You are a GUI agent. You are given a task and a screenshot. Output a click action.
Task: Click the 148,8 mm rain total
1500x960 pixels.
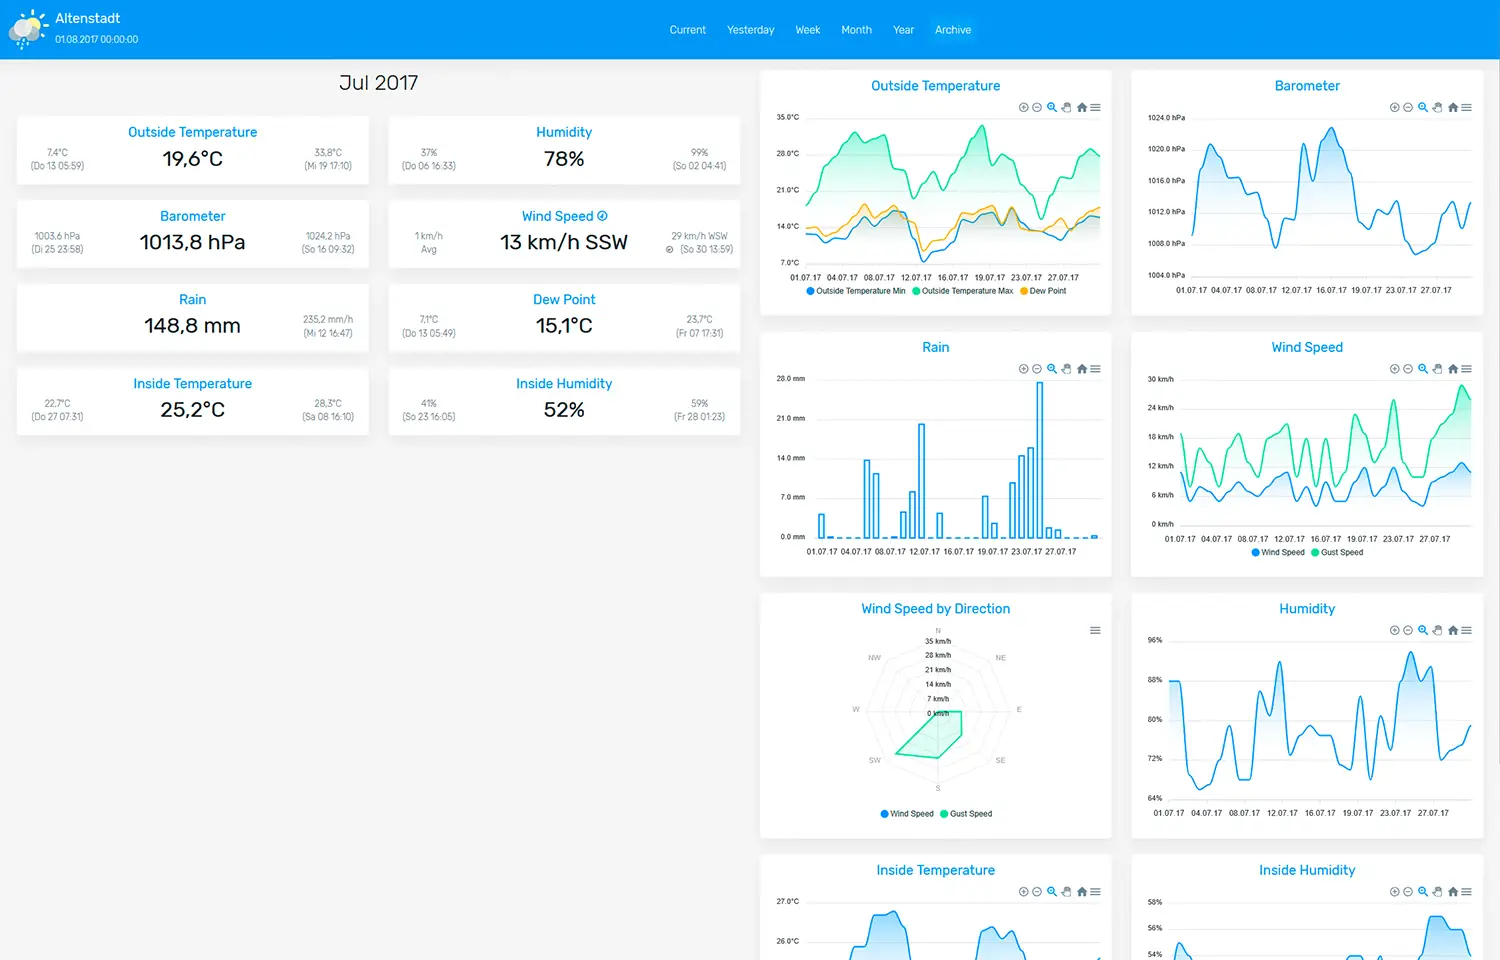click(x=193, y=326)
